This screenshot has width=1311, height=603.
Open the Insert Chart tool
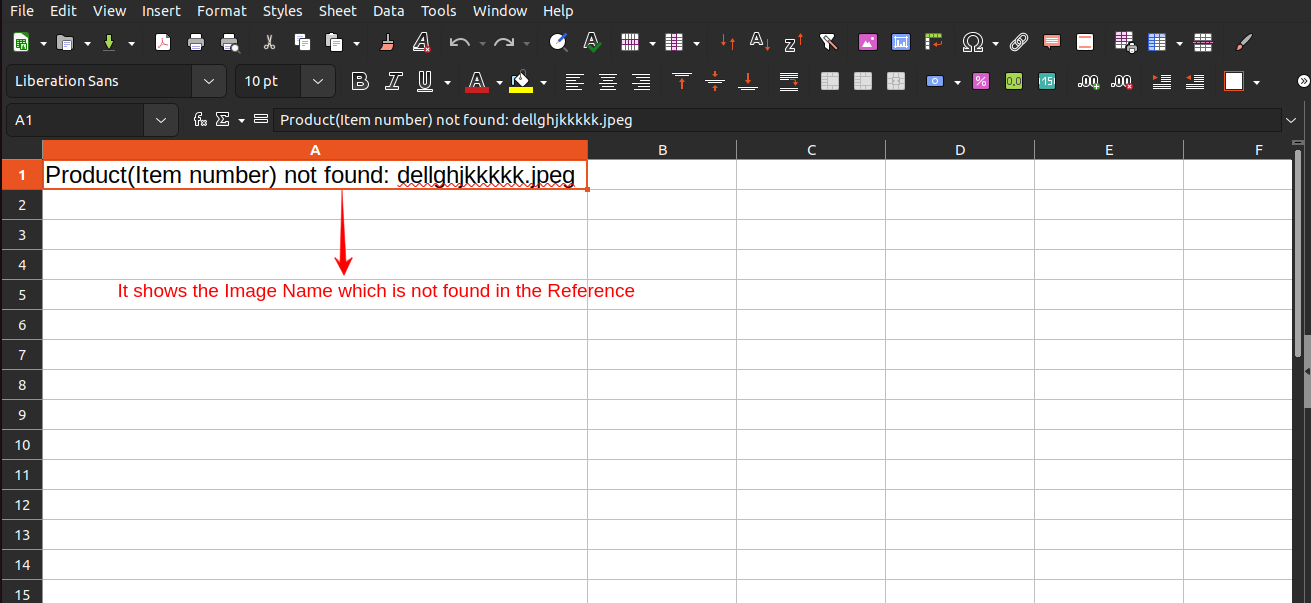[x=901, y=41]
